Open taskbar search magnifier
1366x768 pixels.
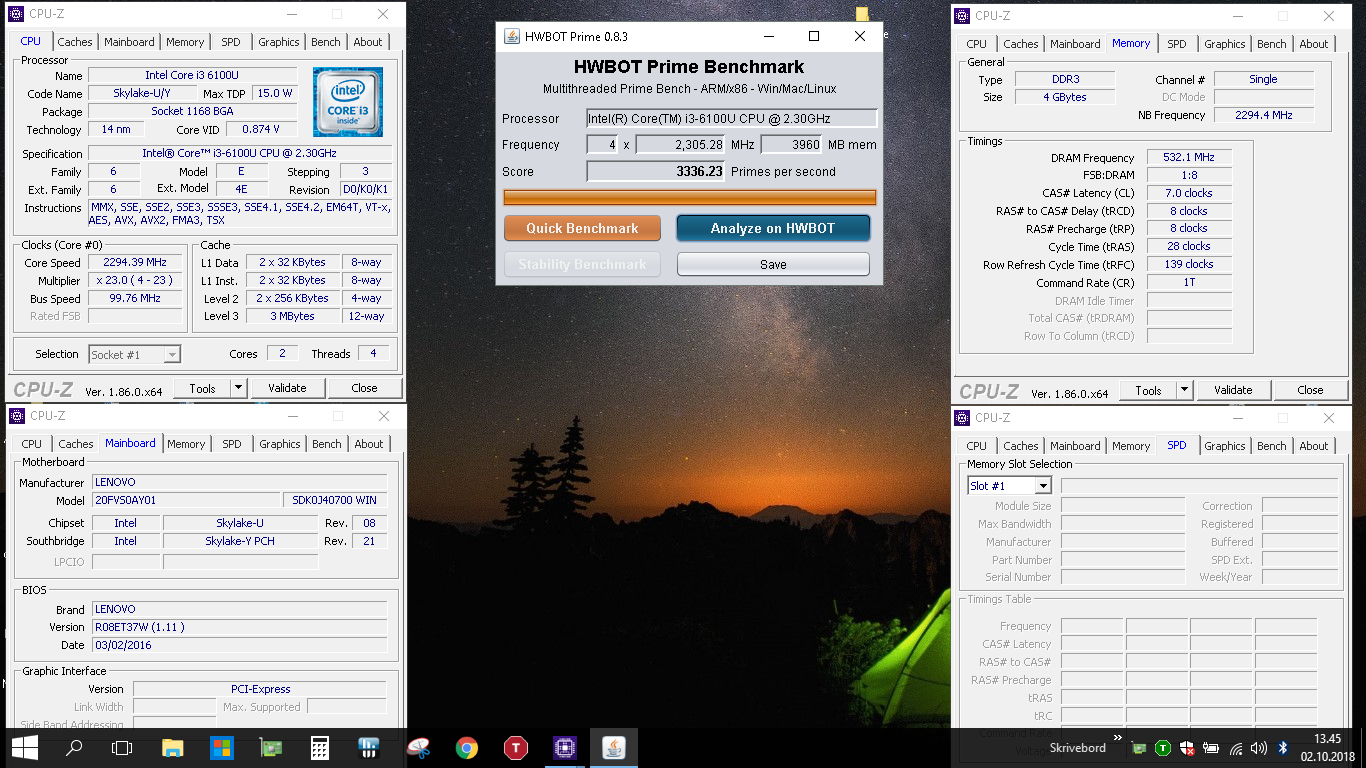(x=73, y=747)
